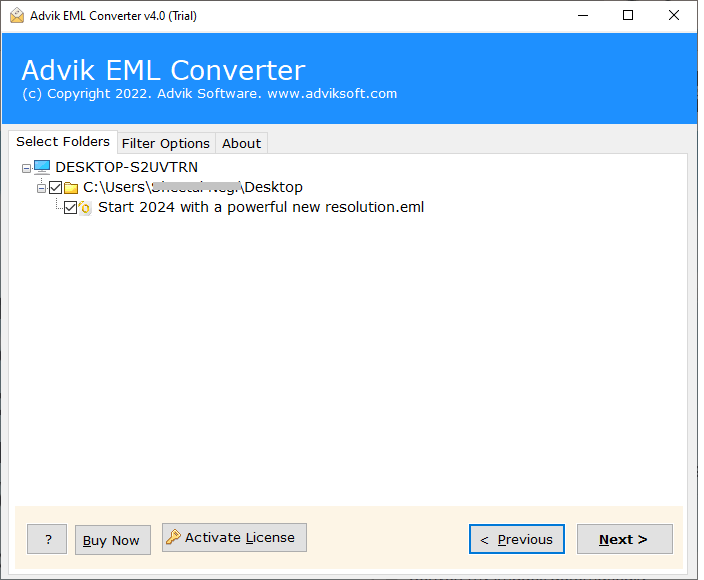Viewport: 704px width, 580px height.
Task: Proceed with the Next > button
Action: pyautogui.click(x=625, y=539)
